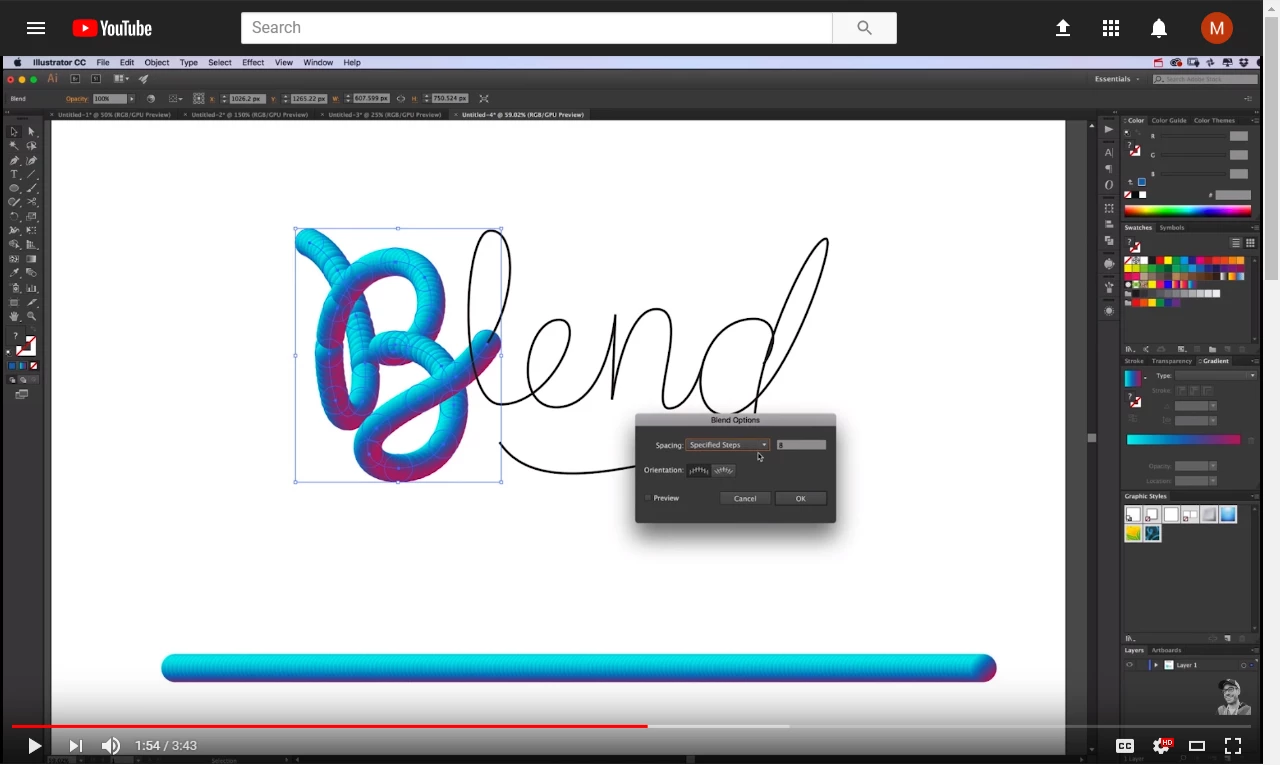Viewport: 1280px width, 765px height.
Task: Choose Align to Path orientation icon
Action: point(724,470)
